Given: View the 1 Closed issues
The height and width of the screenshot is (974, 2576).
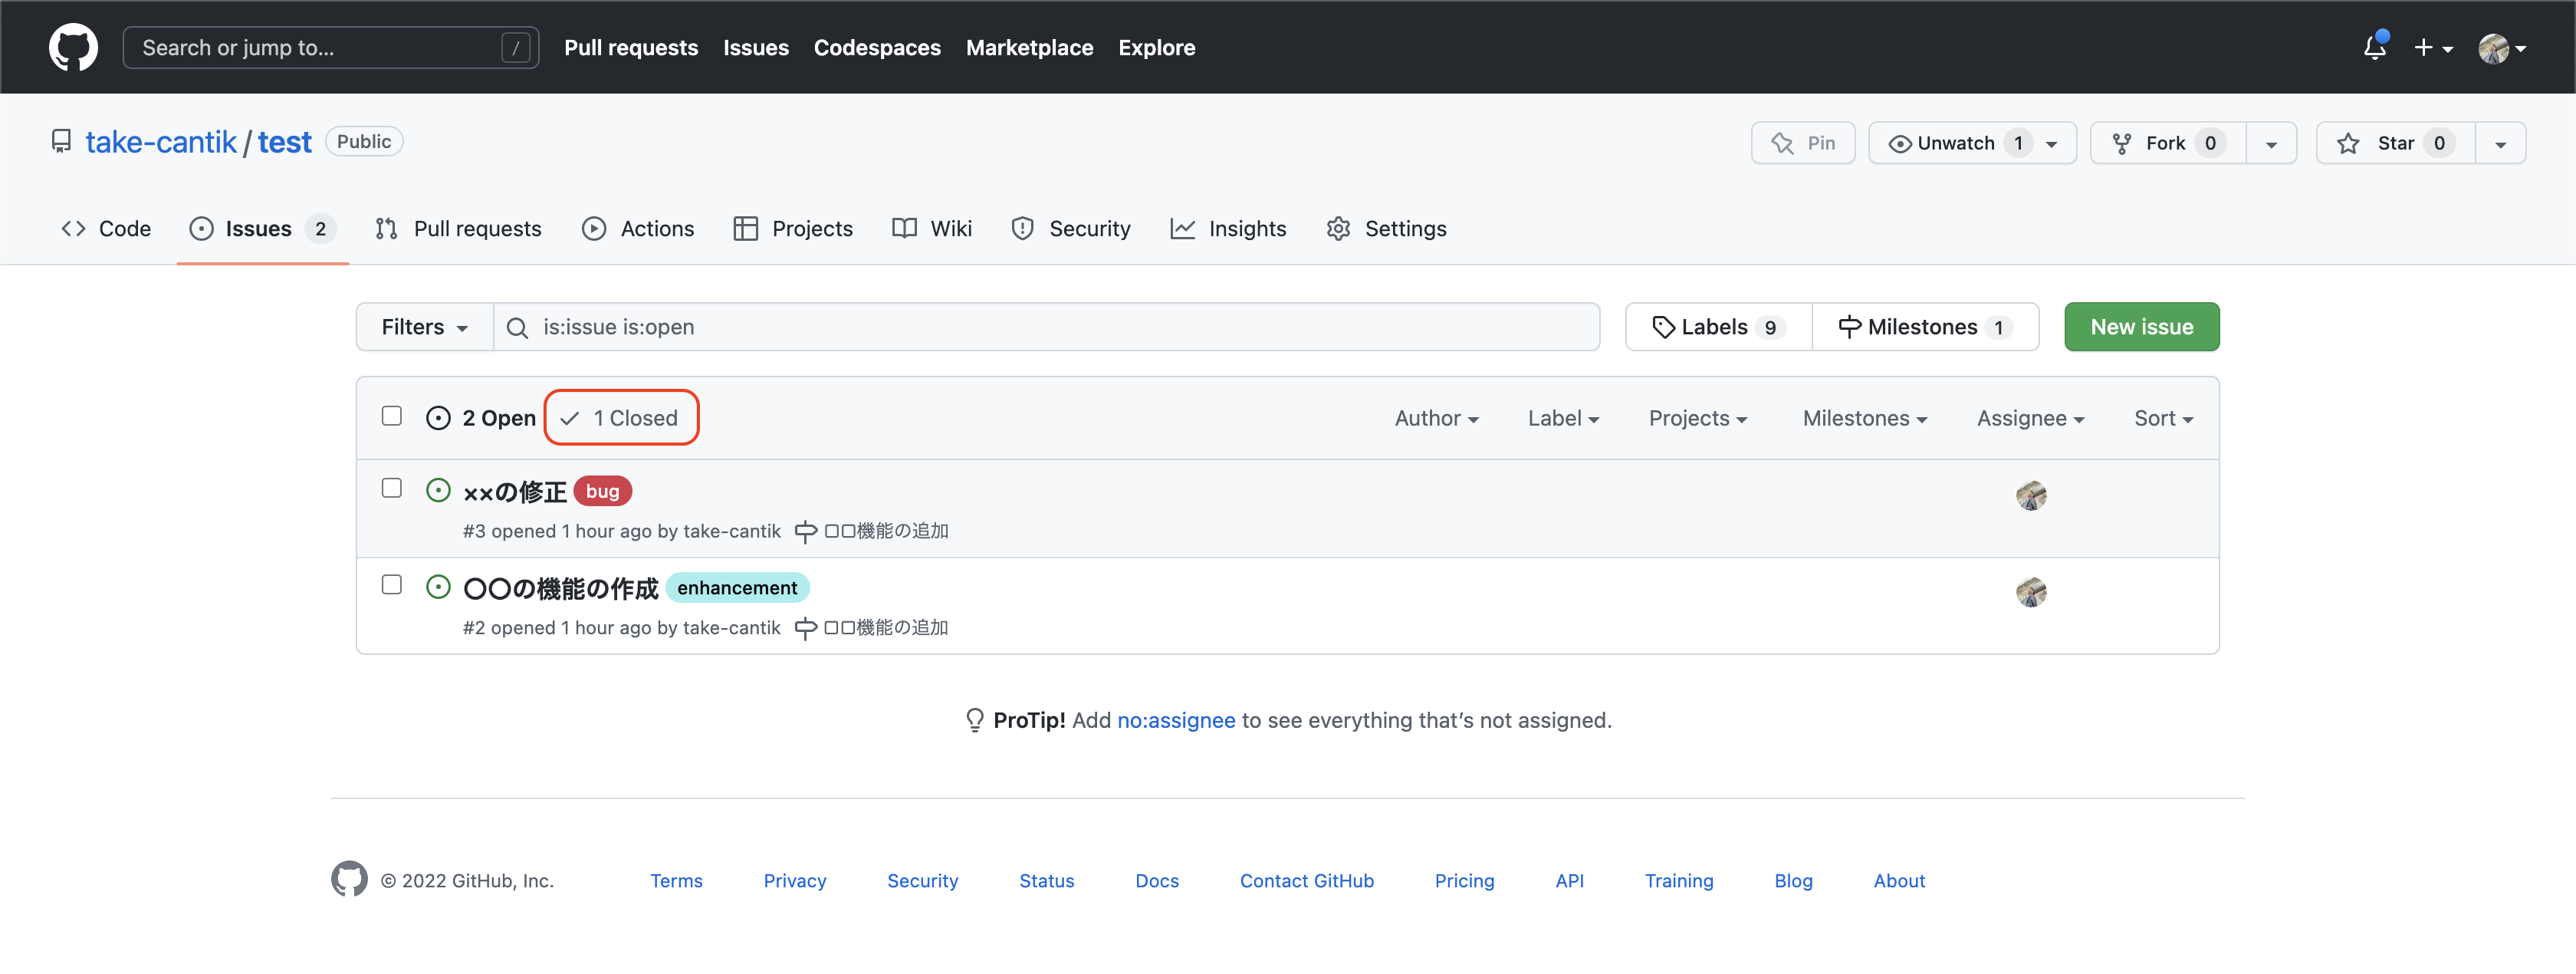Looking at the screenshot, I should click(621, 417).
